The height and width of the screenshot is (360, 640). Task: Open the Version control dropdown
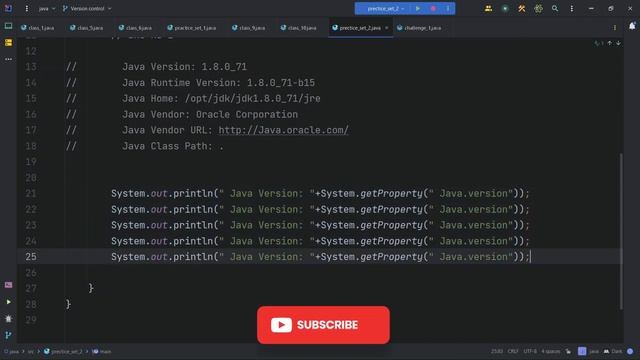click(87, 8)
